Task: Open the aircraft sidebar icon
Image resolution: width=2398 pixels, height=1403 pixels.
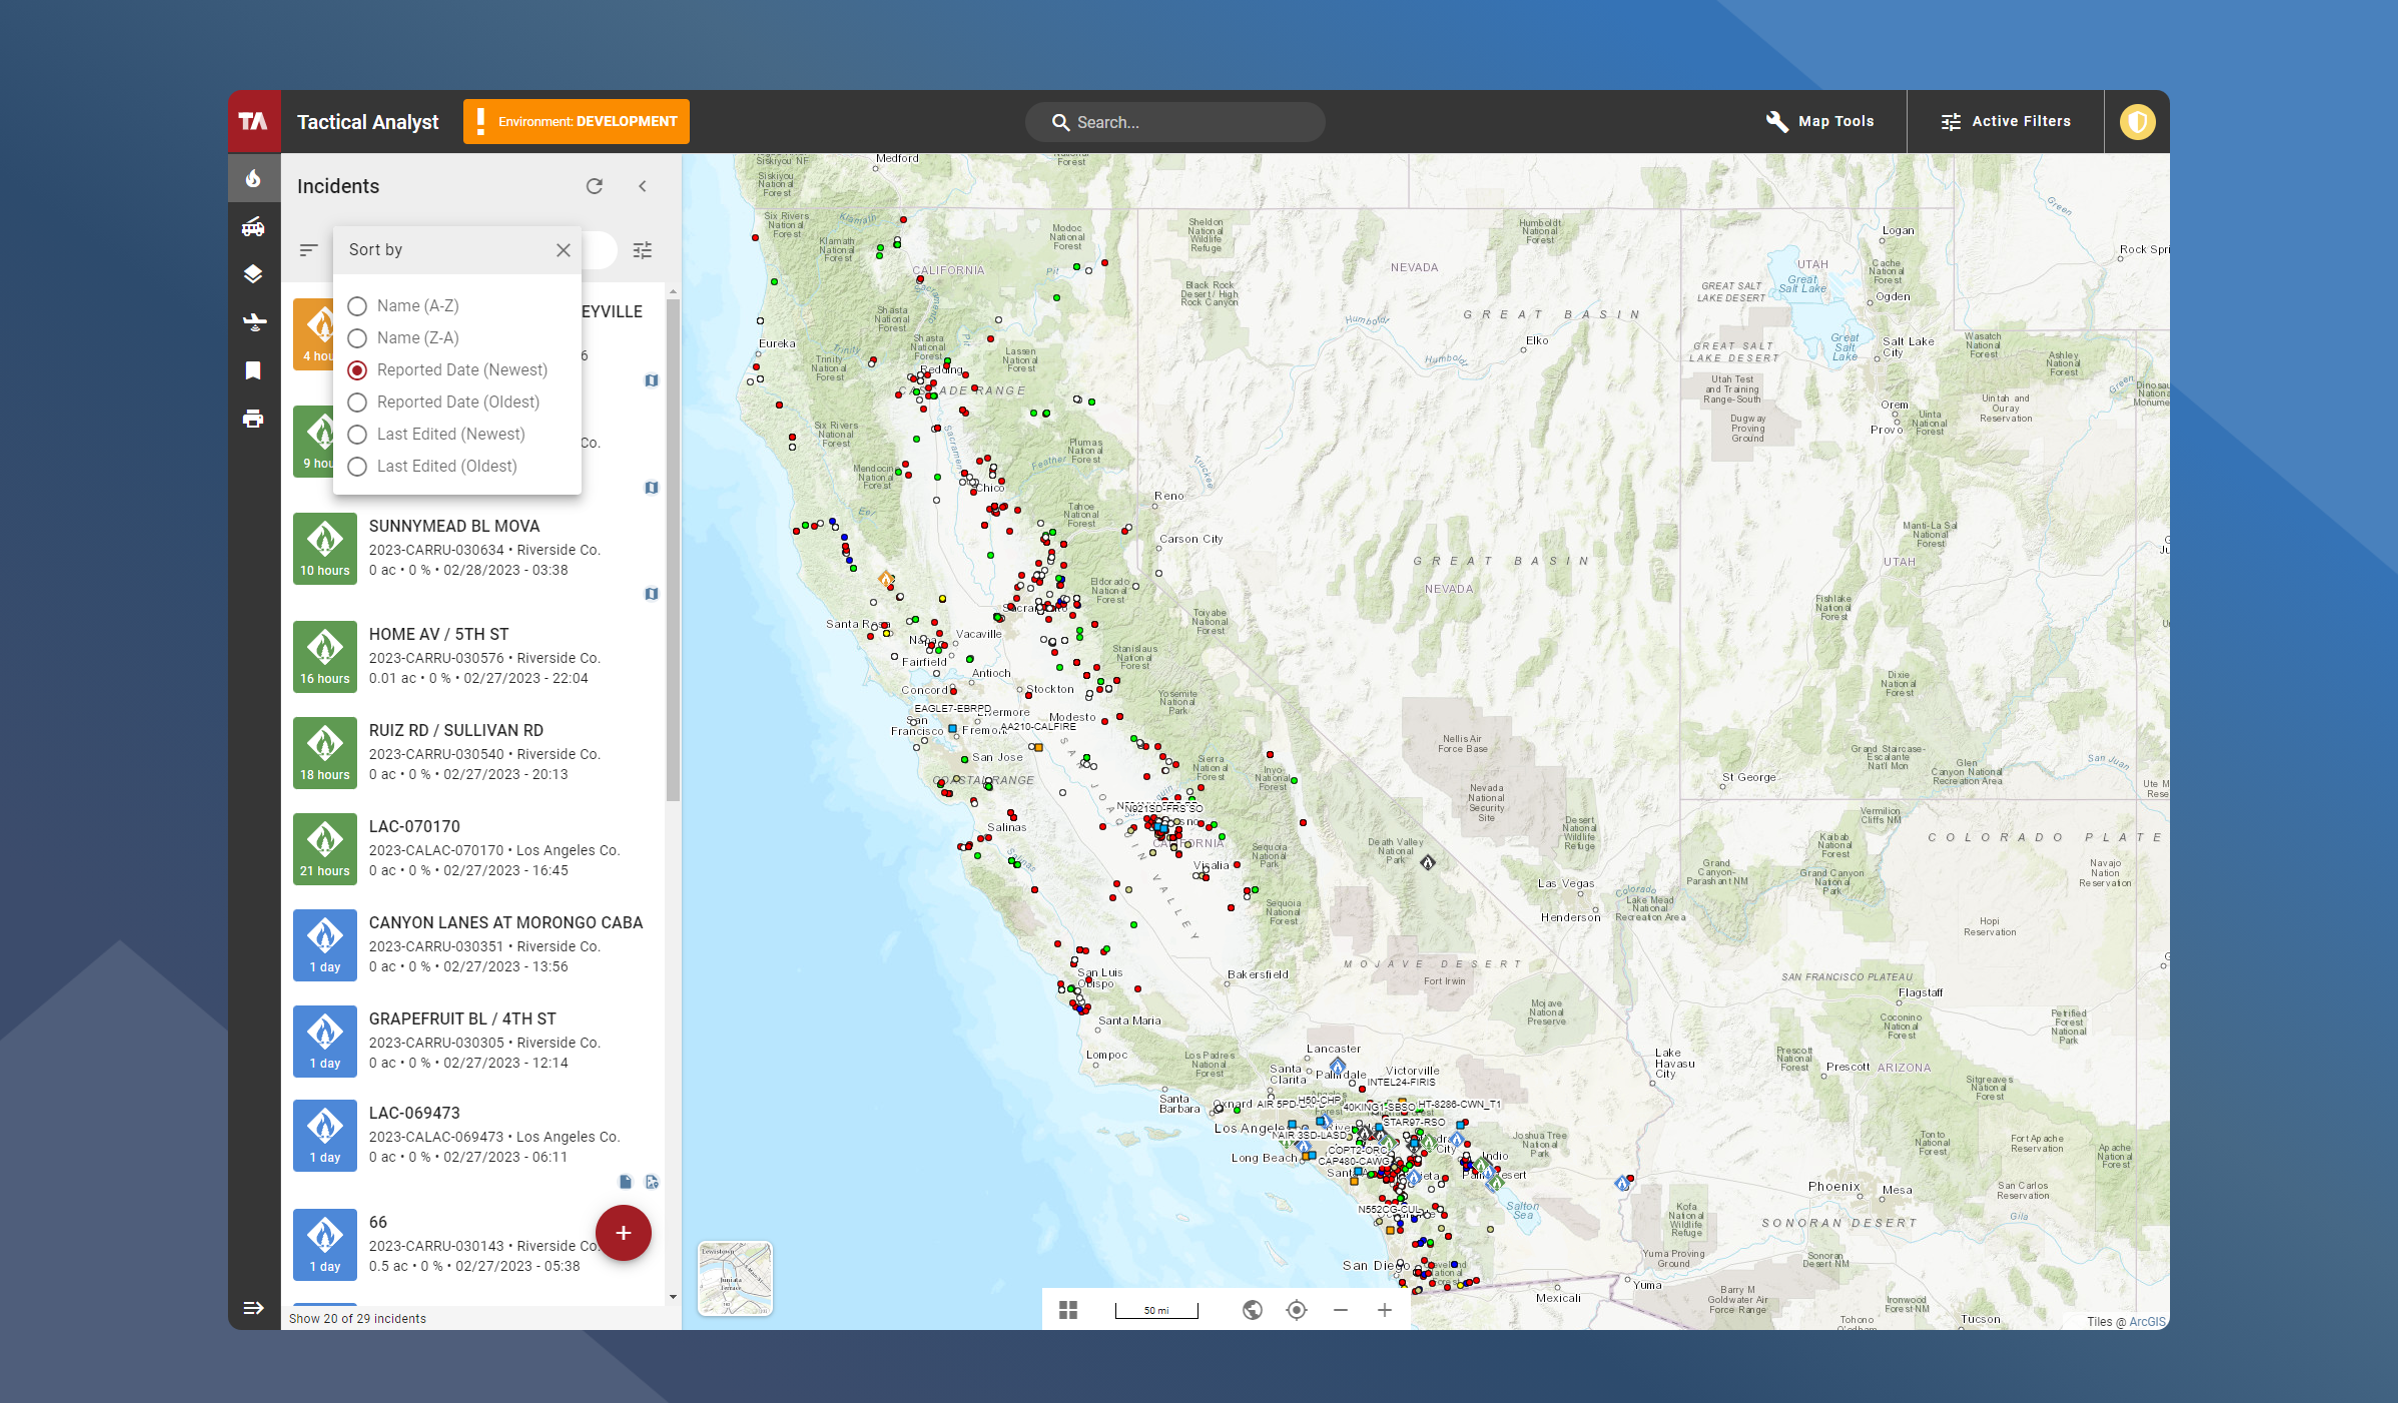Action: pos(253,322)
